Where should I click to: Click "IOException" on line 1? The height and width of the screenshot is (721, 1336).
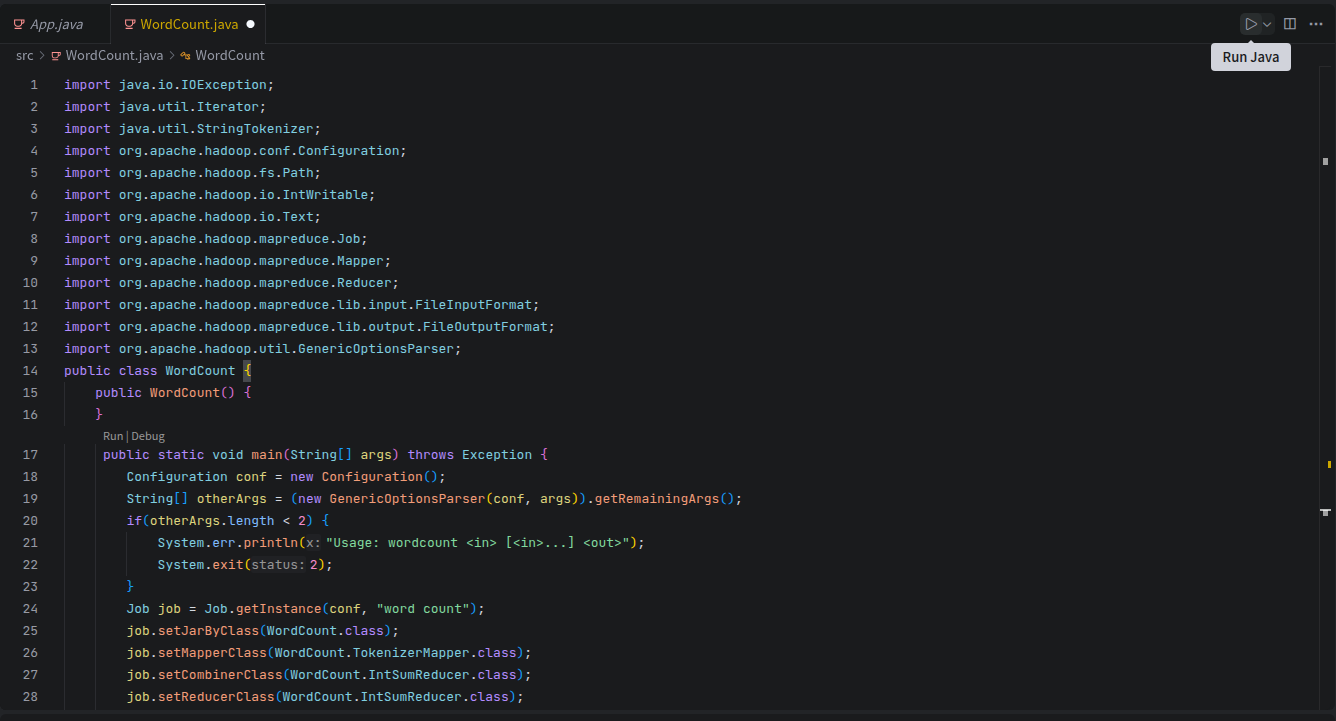(223, 85)
